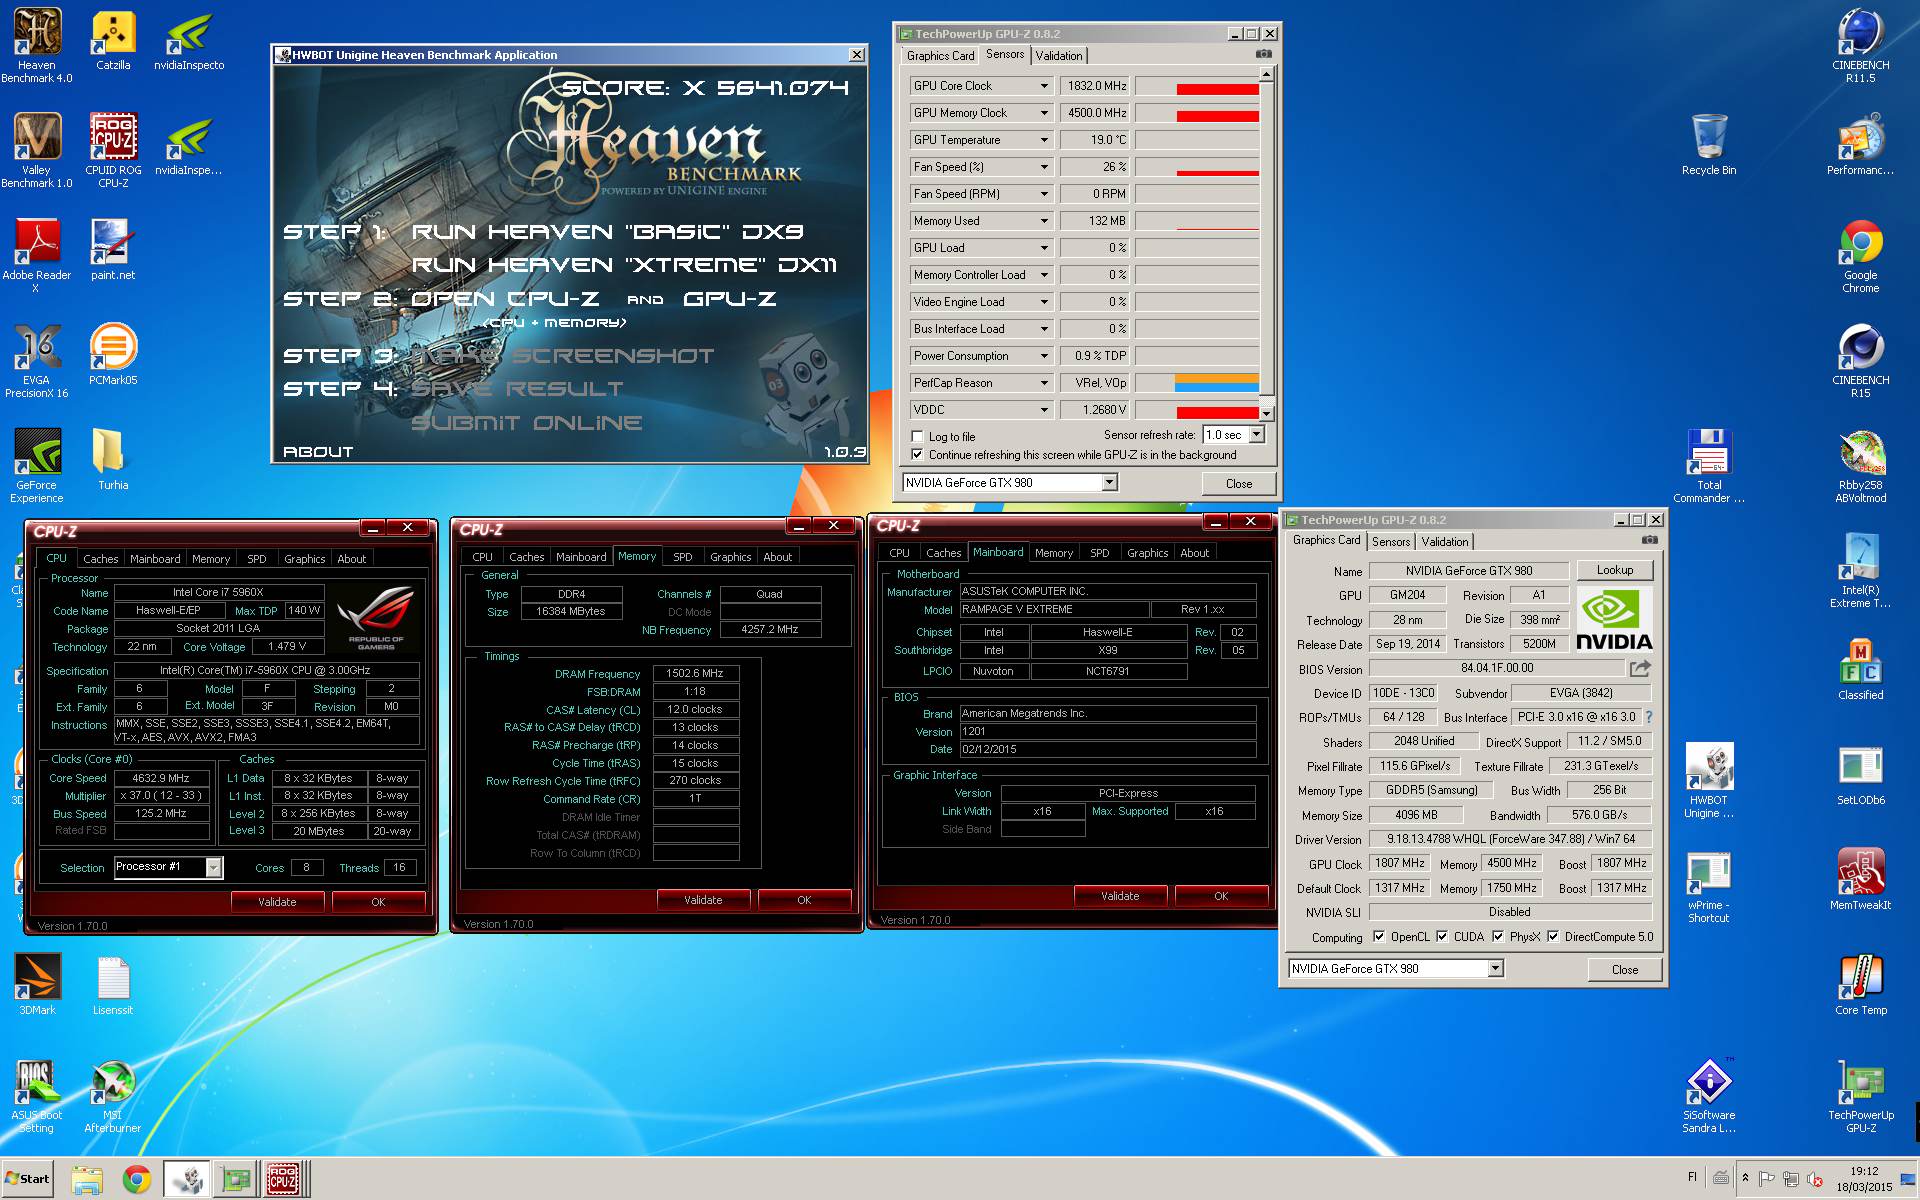
Task: Toggle Continue refreshing in background checkbox
Action: click(917, 454)
